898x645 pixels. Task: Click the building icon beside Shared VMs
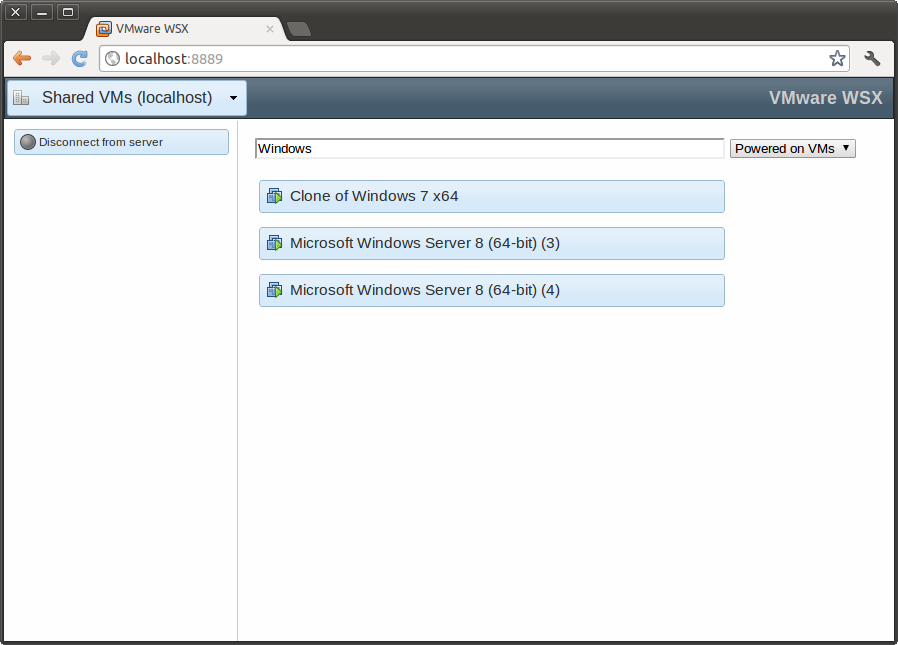[x=21, y=98]
